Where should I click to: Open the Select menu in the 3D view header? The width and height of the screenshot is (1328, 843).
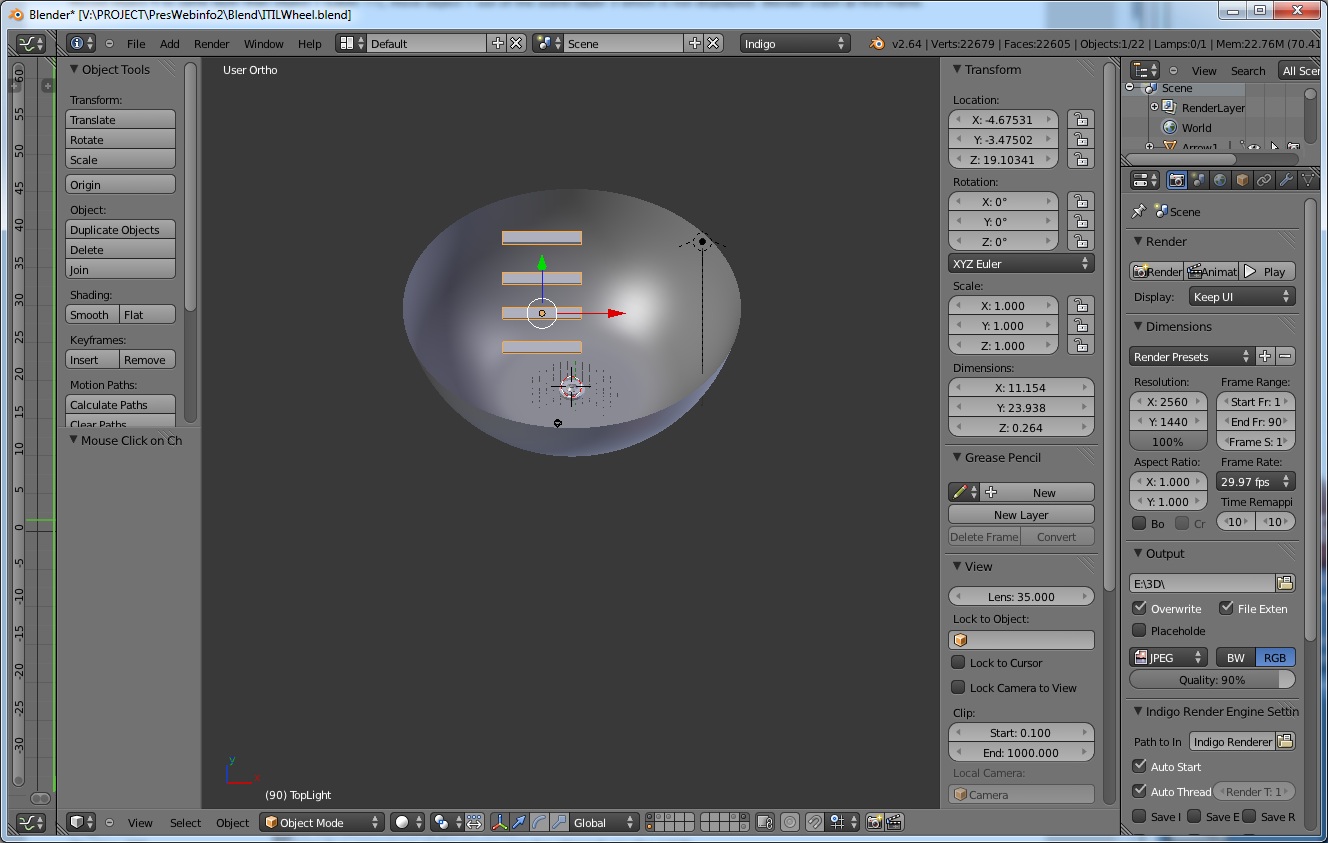click(185, 823)
